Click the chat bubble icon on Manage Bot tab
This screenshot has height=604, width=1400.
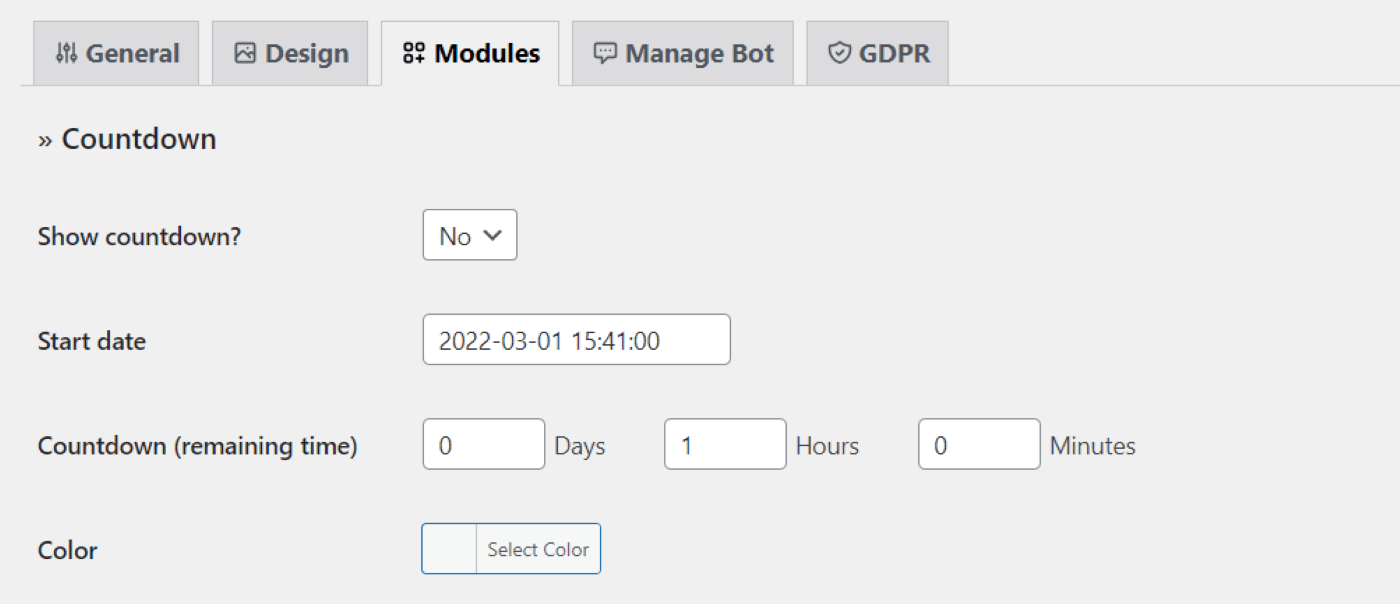pos(605,53)
